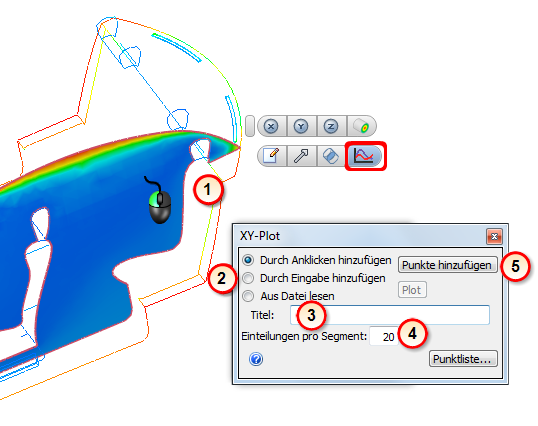Image resolution: width=538 pixels, height=426 pixels.
Task: Open help via blue question mark icon
Action: [256, 359]
